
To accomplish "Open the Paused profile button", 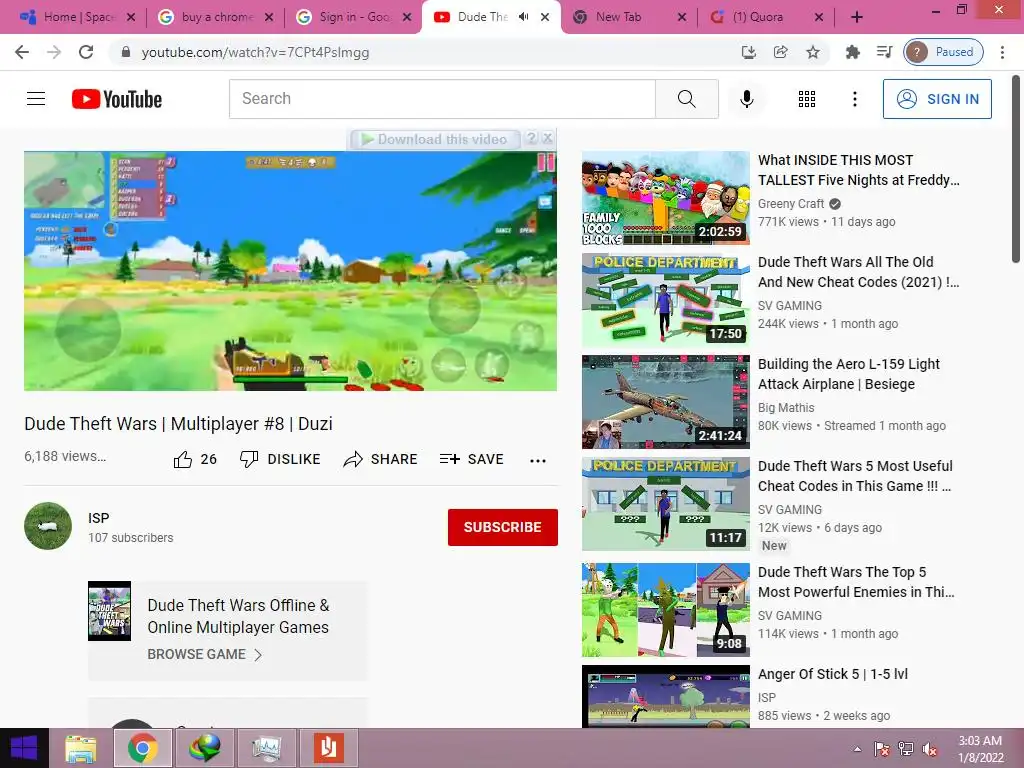I will [943, 52].
